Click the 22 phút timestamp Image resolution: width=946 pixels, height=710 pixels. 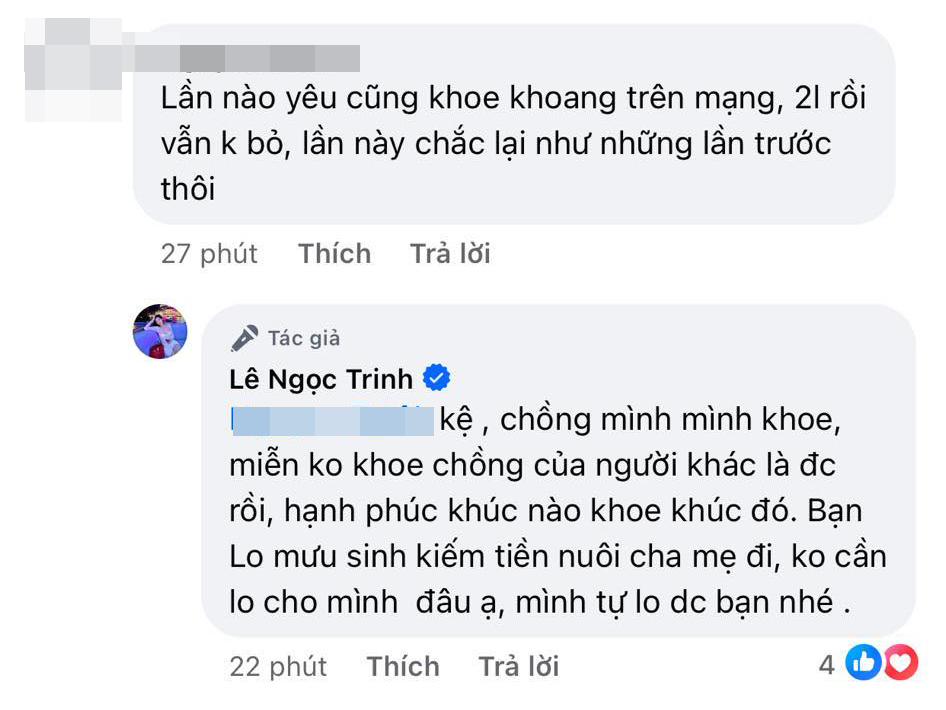click(278, 667)
